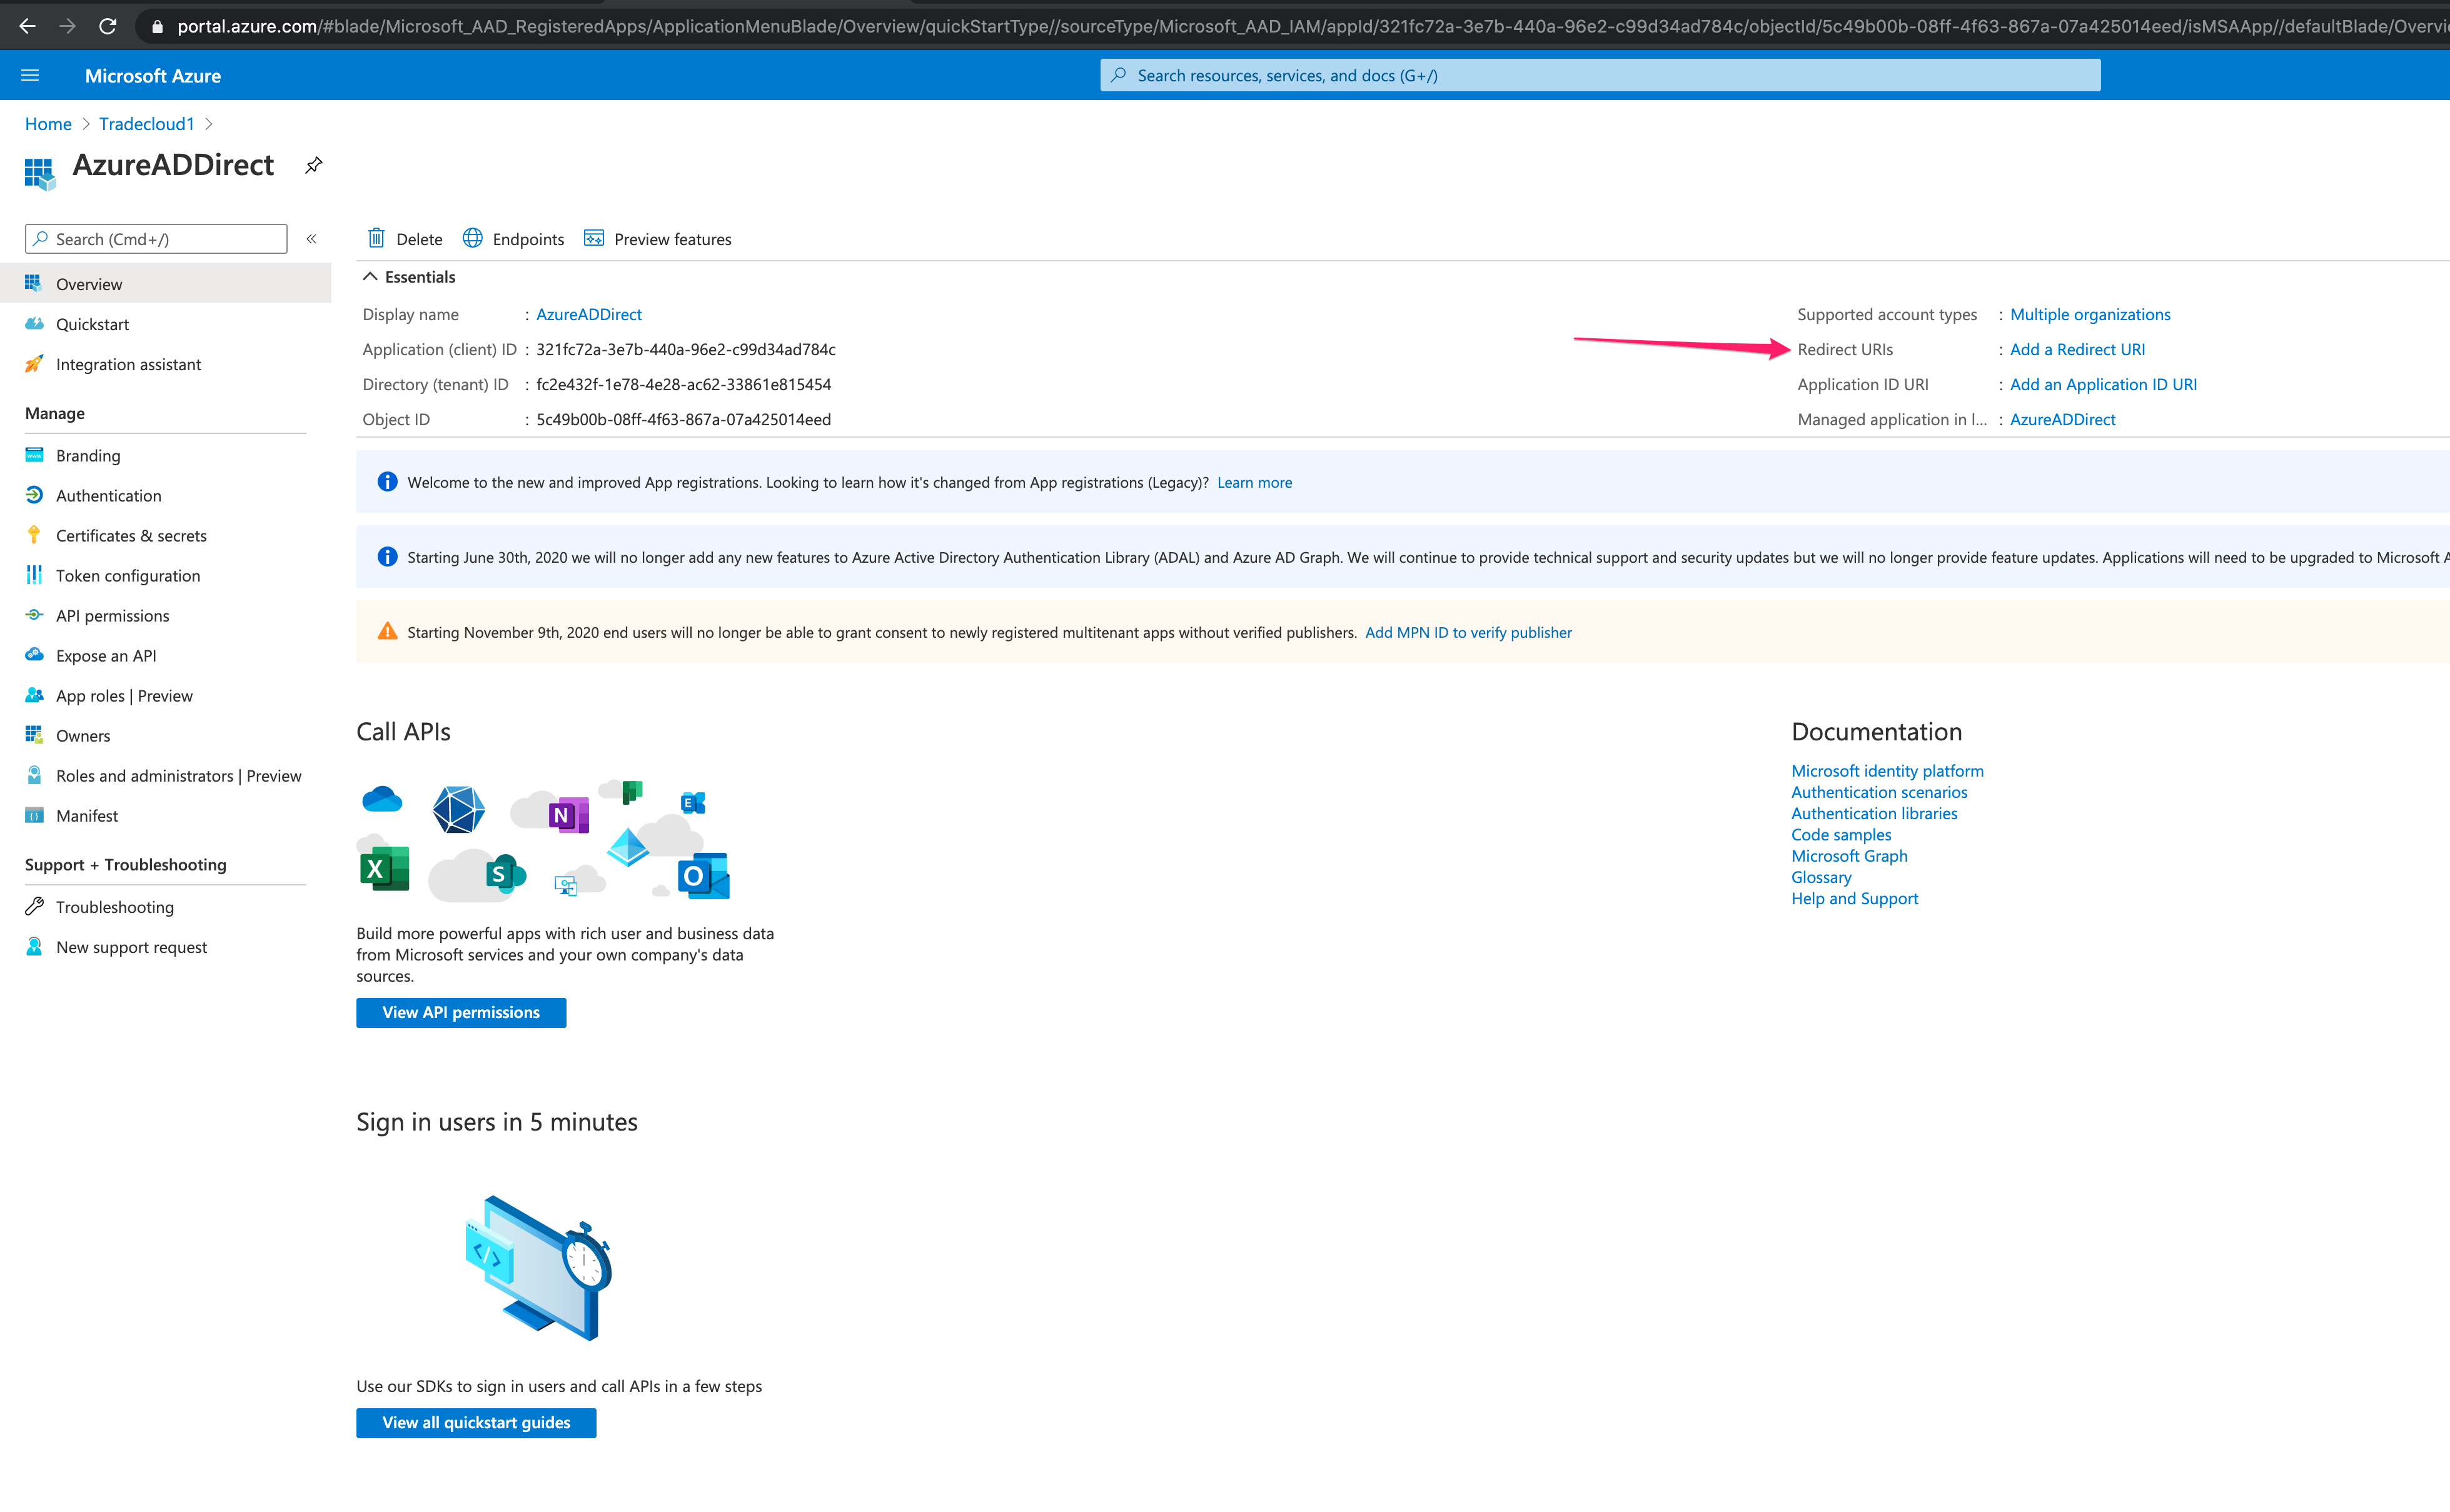Screen dimensions: 2450x1512
Task: Click View all quickstart guides button
Action: [x=476, y=1422]
